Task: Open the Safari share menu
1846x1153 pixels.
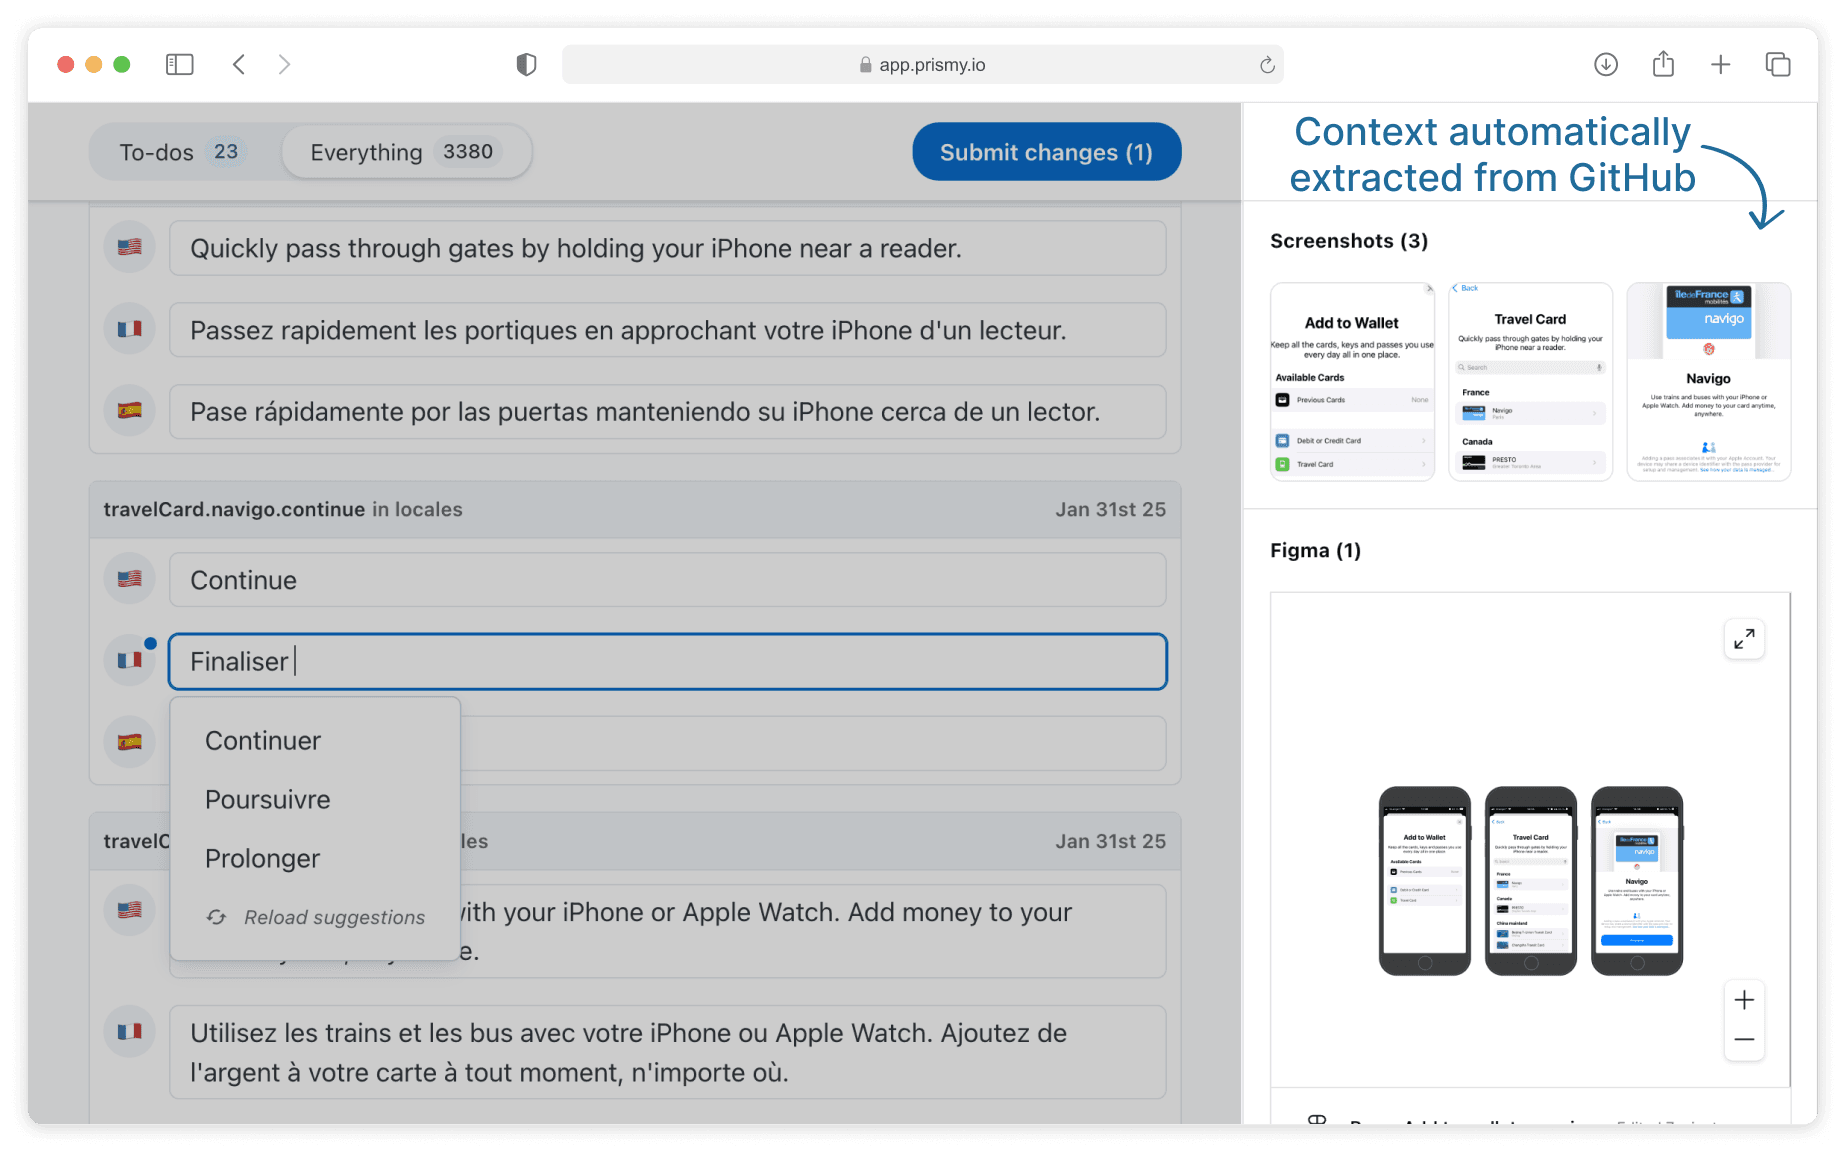Action: (1663, 63)
